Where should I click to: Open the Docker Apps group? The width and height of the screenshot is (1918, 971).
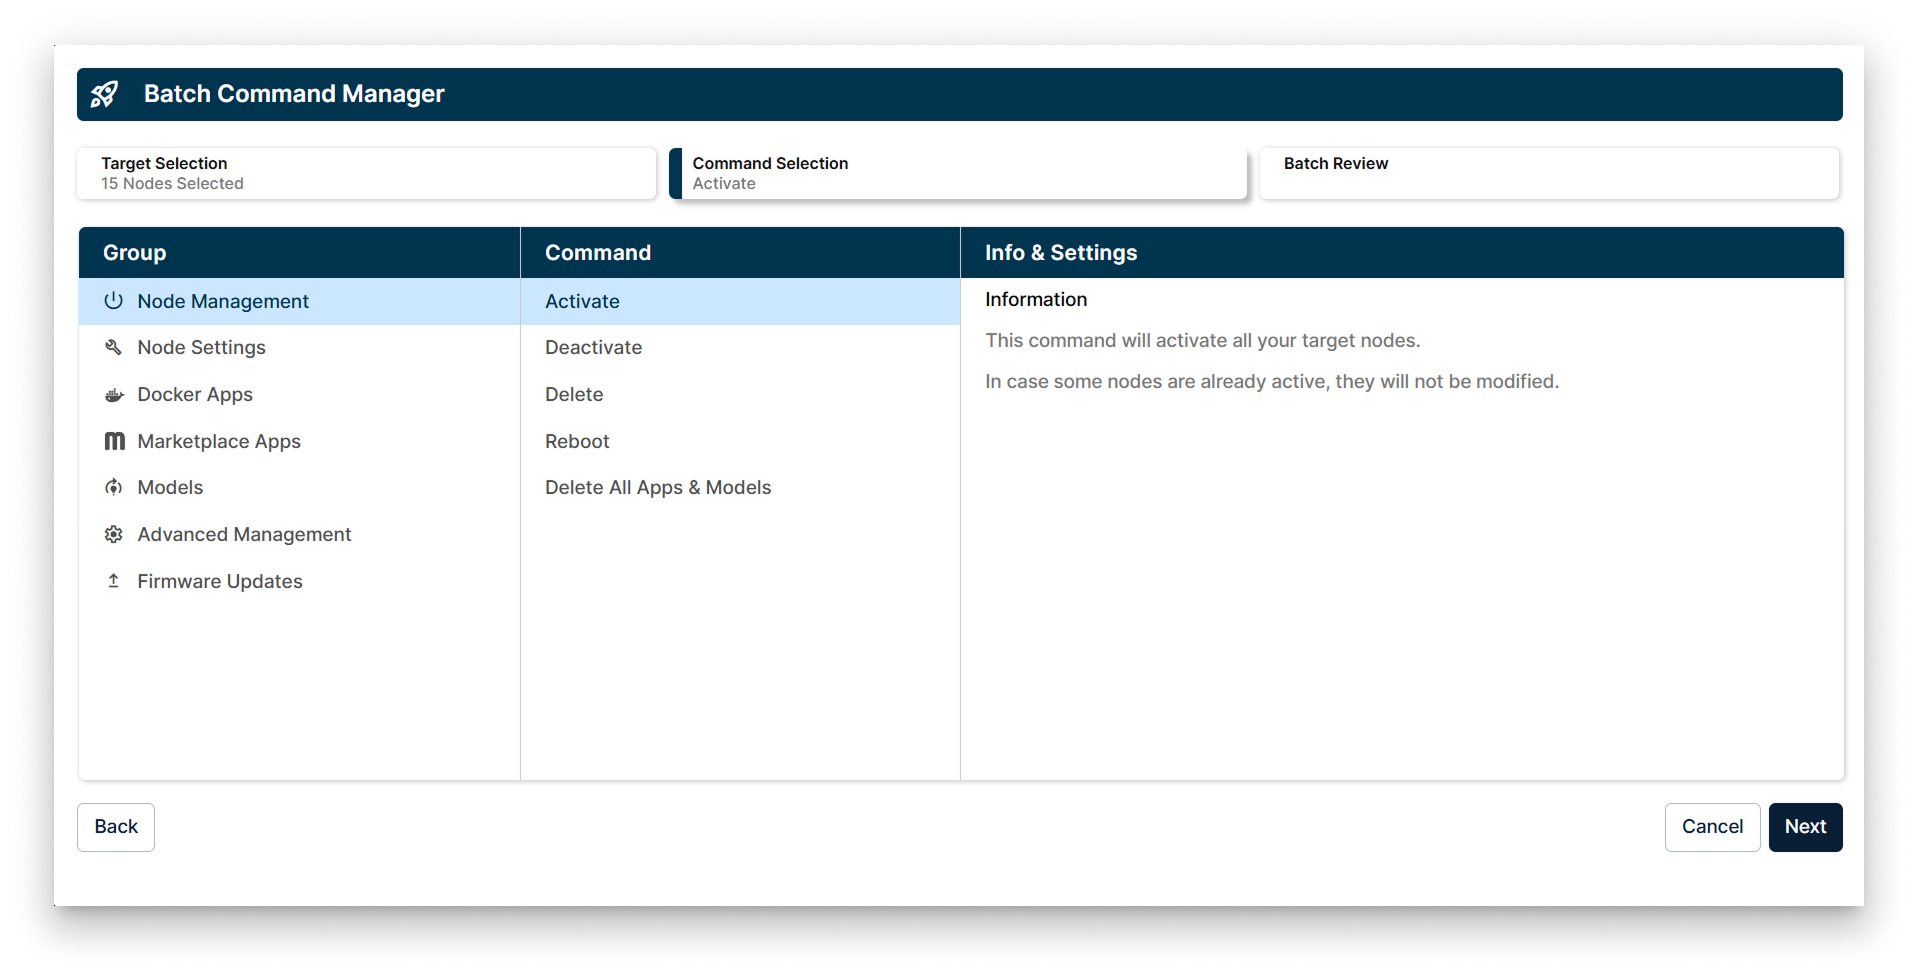click(195, 394)
